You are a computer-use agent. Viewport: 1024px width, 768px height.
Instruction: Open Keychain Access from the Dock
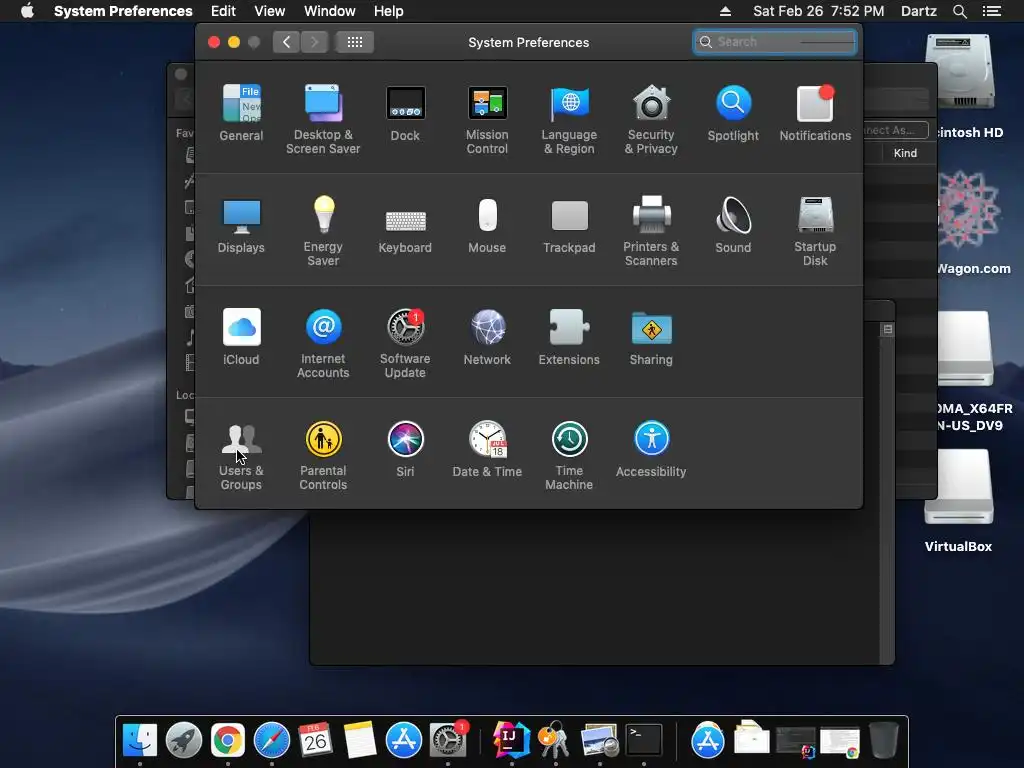[x=555, y=741]
